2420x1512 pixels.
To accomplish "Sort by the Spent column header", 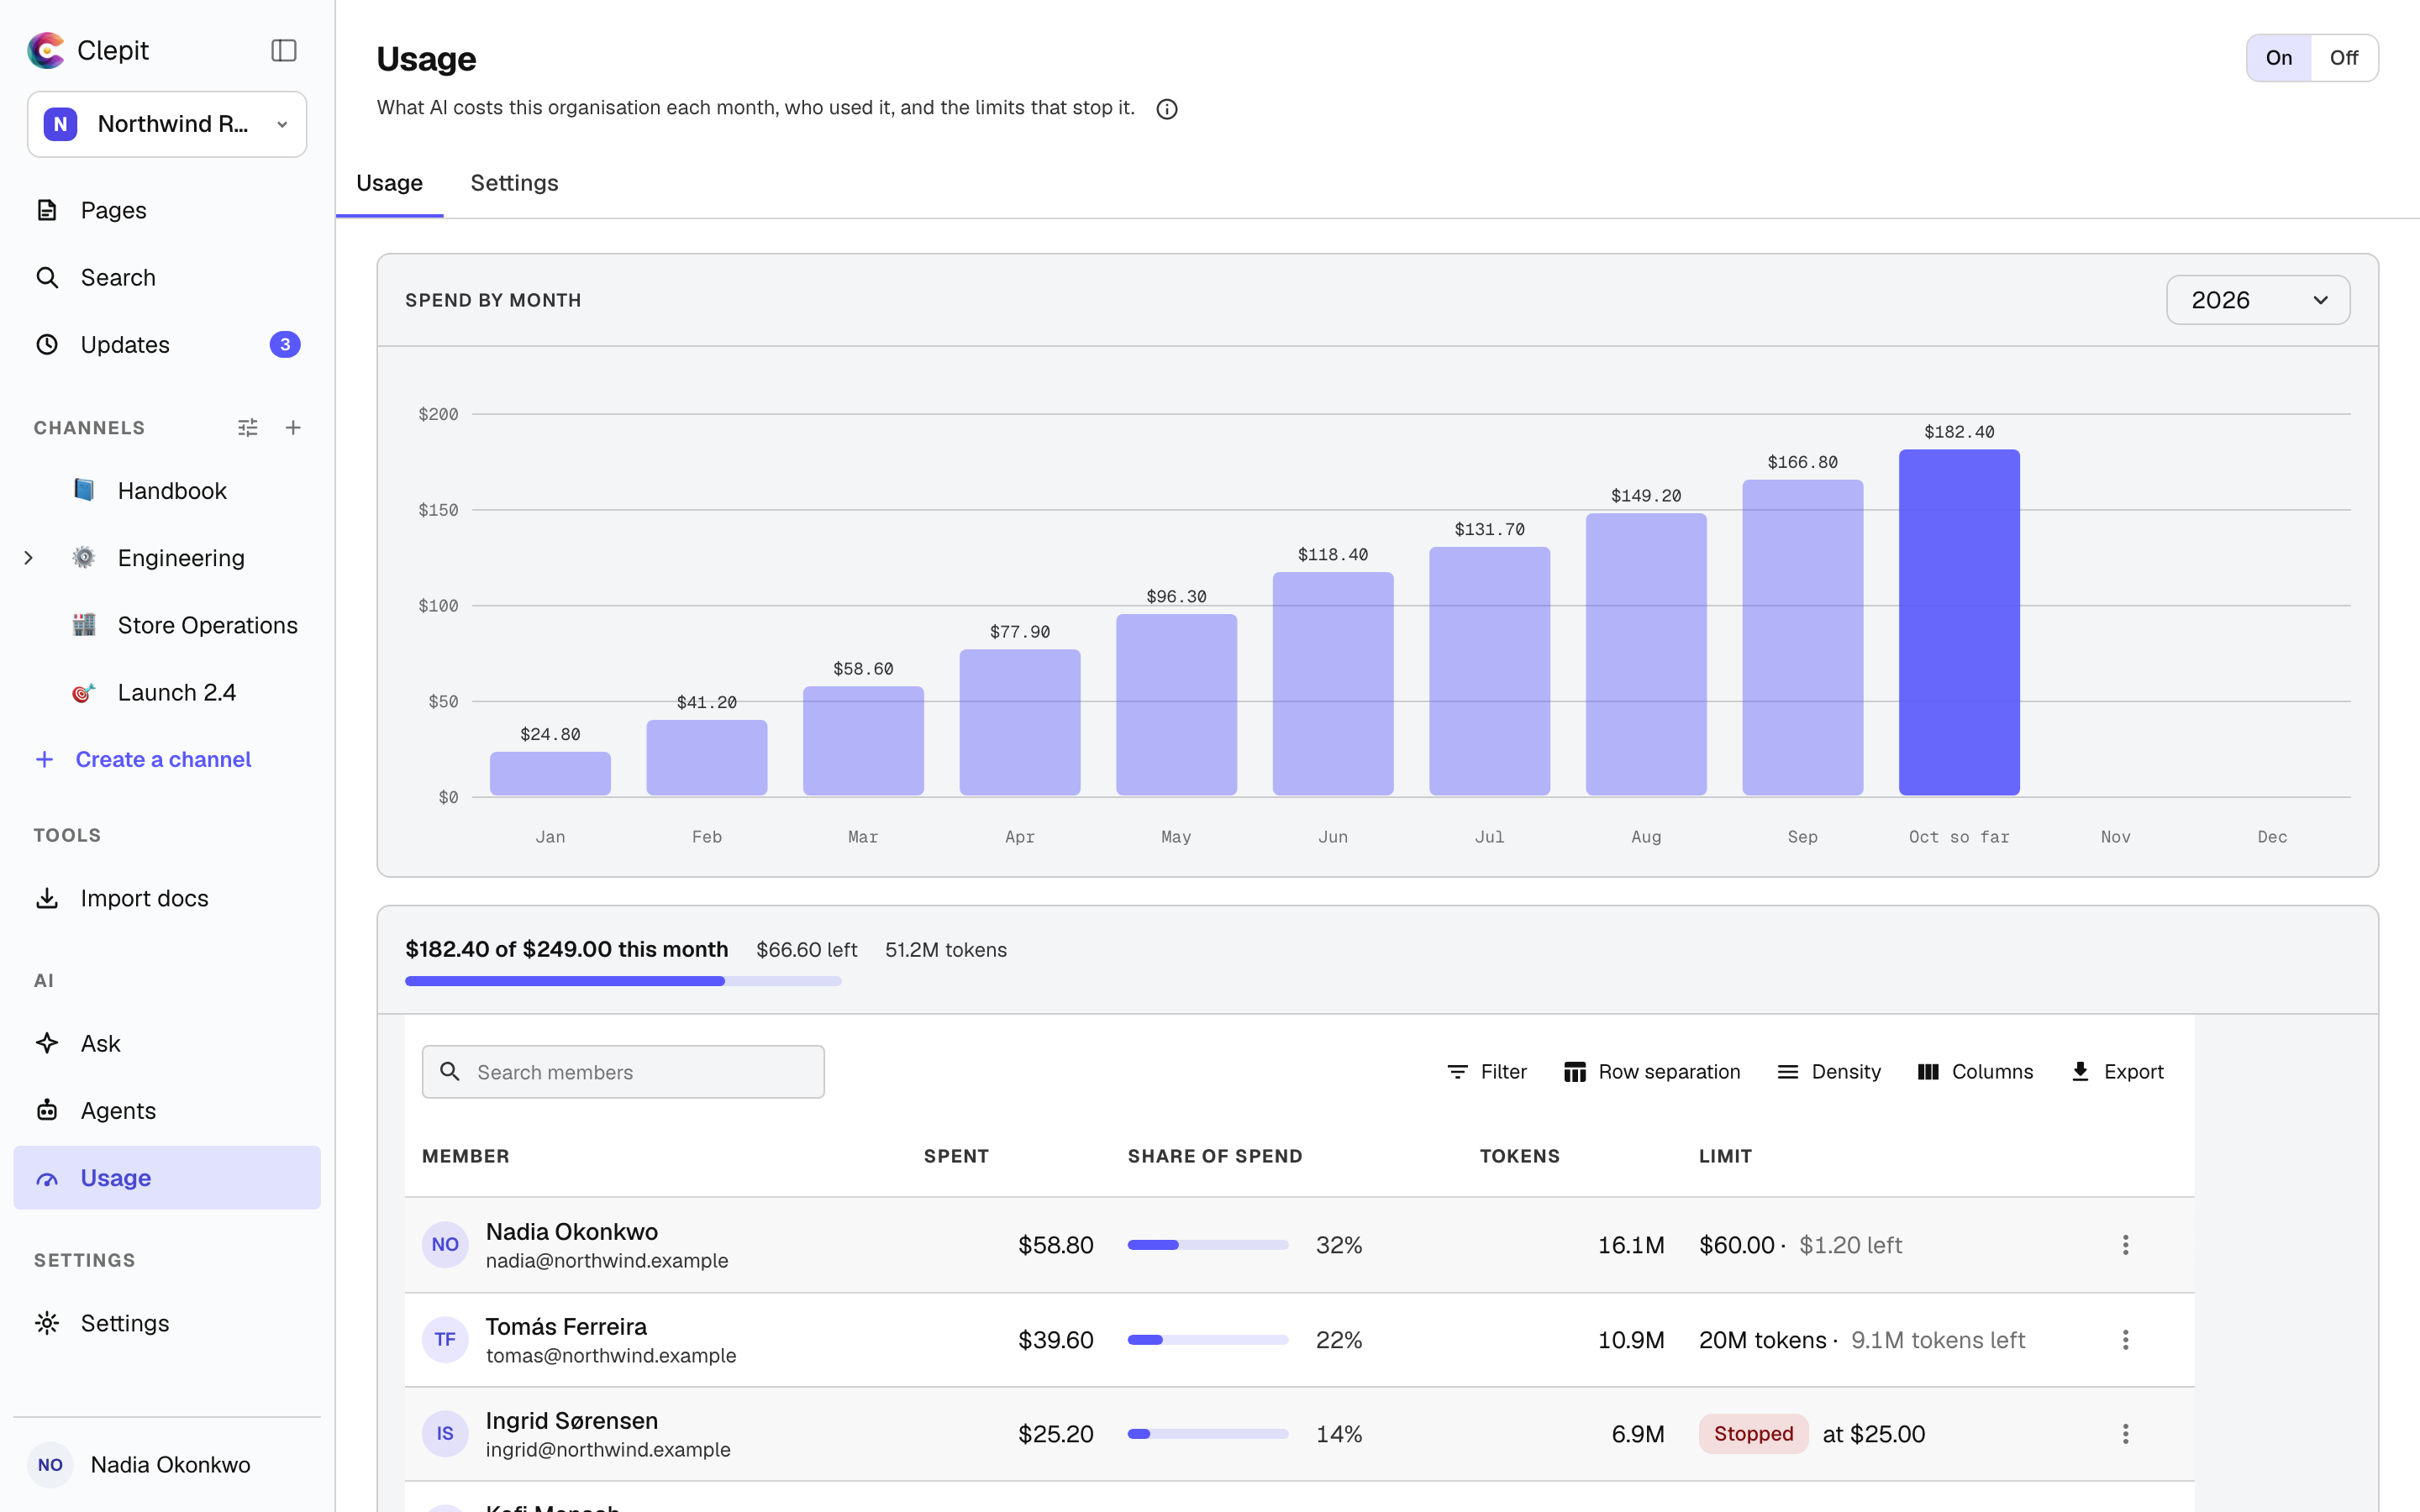I will point(956,1156).
